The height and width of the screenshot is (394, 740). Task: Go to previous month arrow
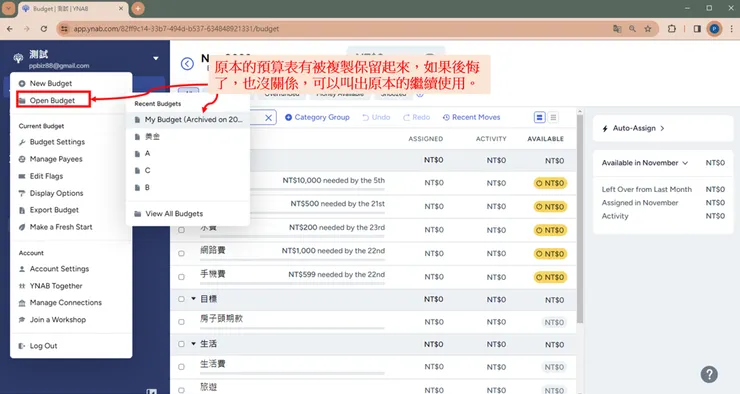[187, 64]
